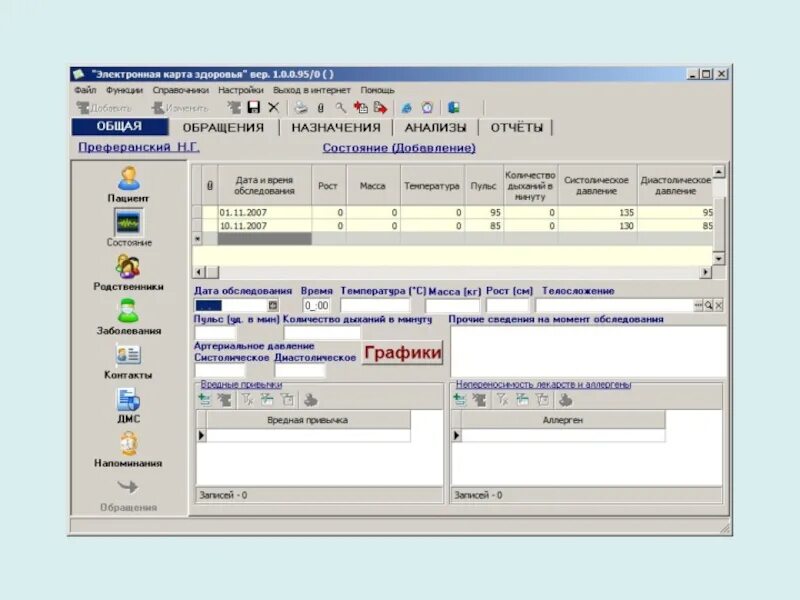The width and height of the screenshot is (800, 600).
Task: Open the Состояние sidebar section
Action: tap(129, 228)
